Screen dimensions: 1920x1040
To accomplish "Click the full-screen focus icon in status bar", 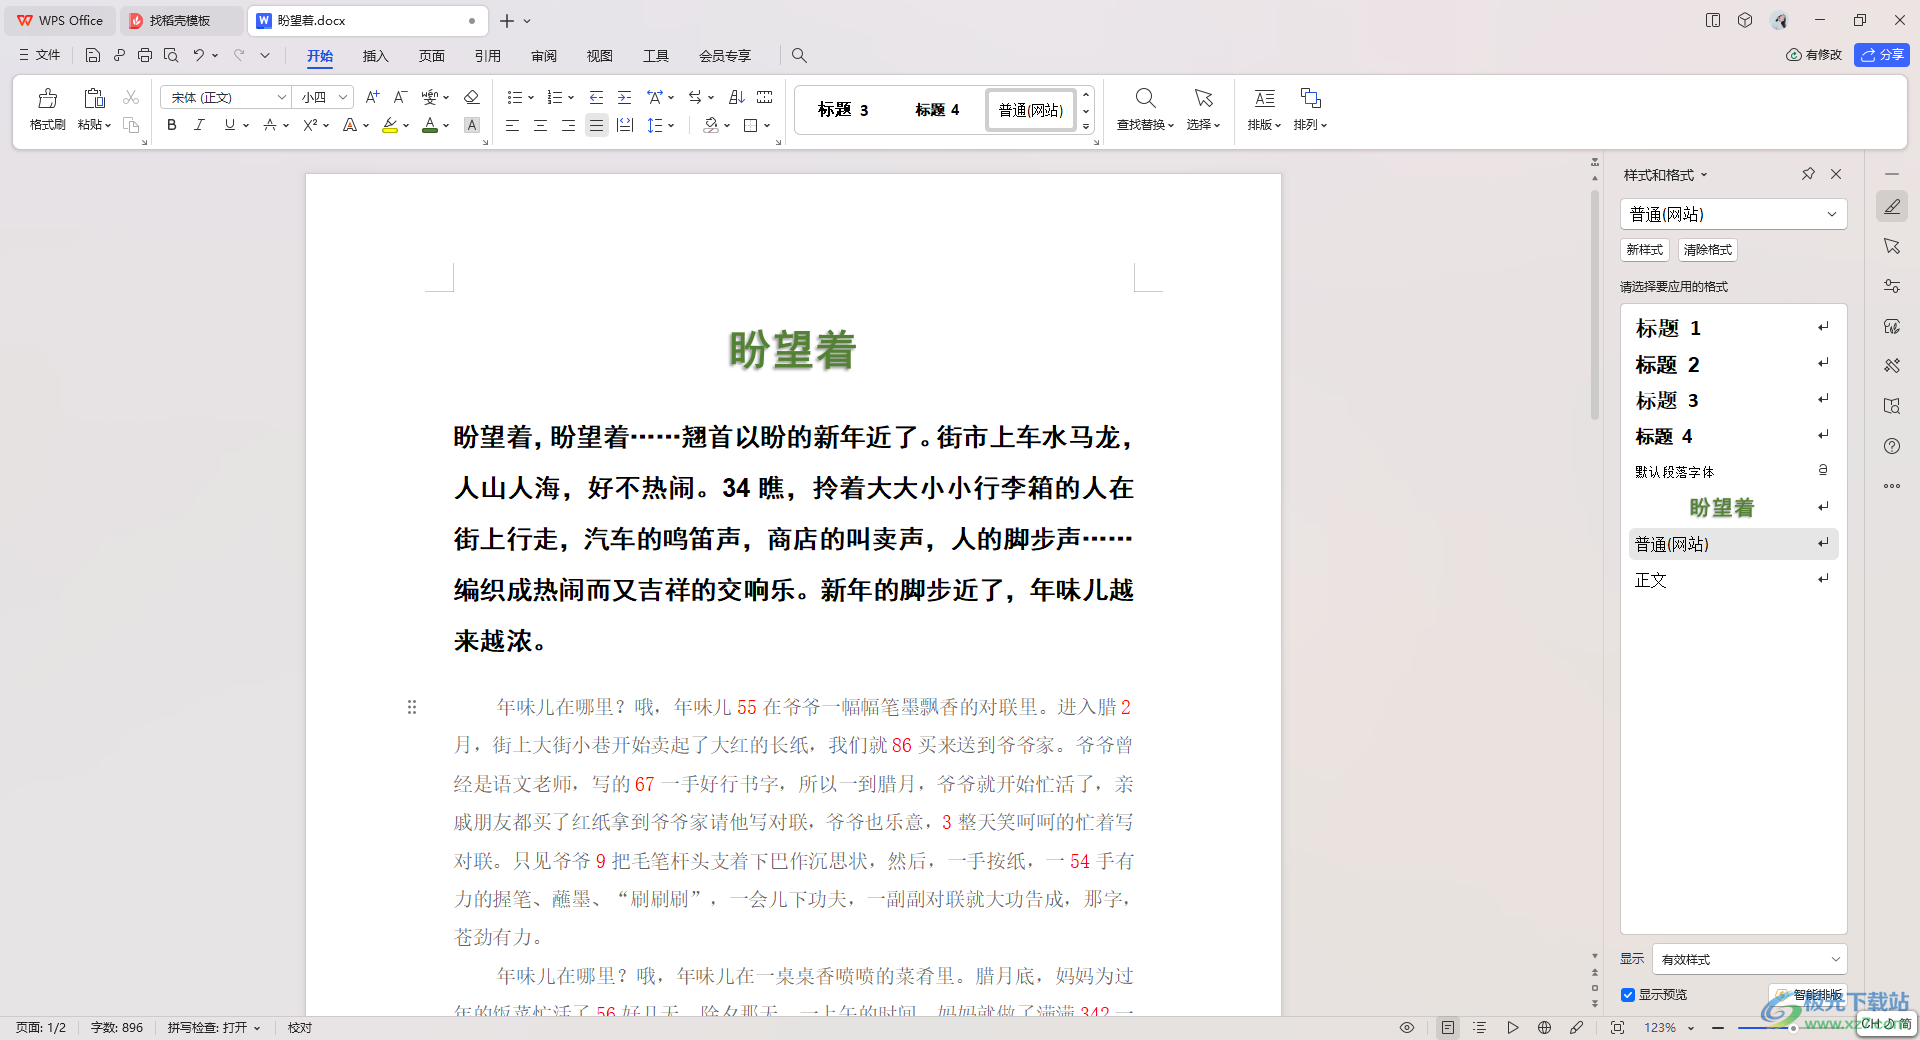I will (1617, 1027).
